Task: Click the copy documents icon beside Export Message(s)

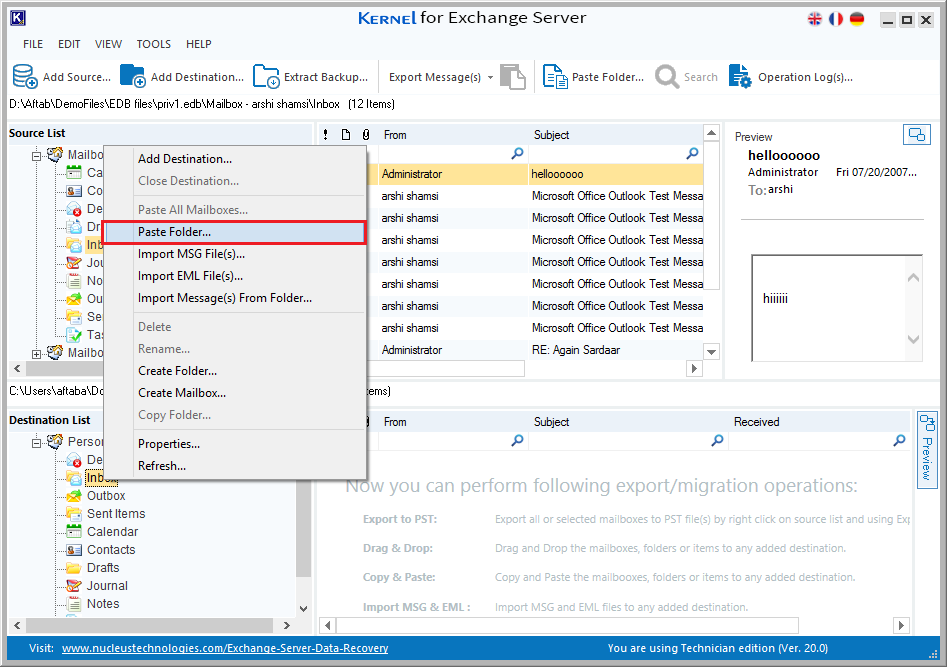Action: tap(513, 77)
